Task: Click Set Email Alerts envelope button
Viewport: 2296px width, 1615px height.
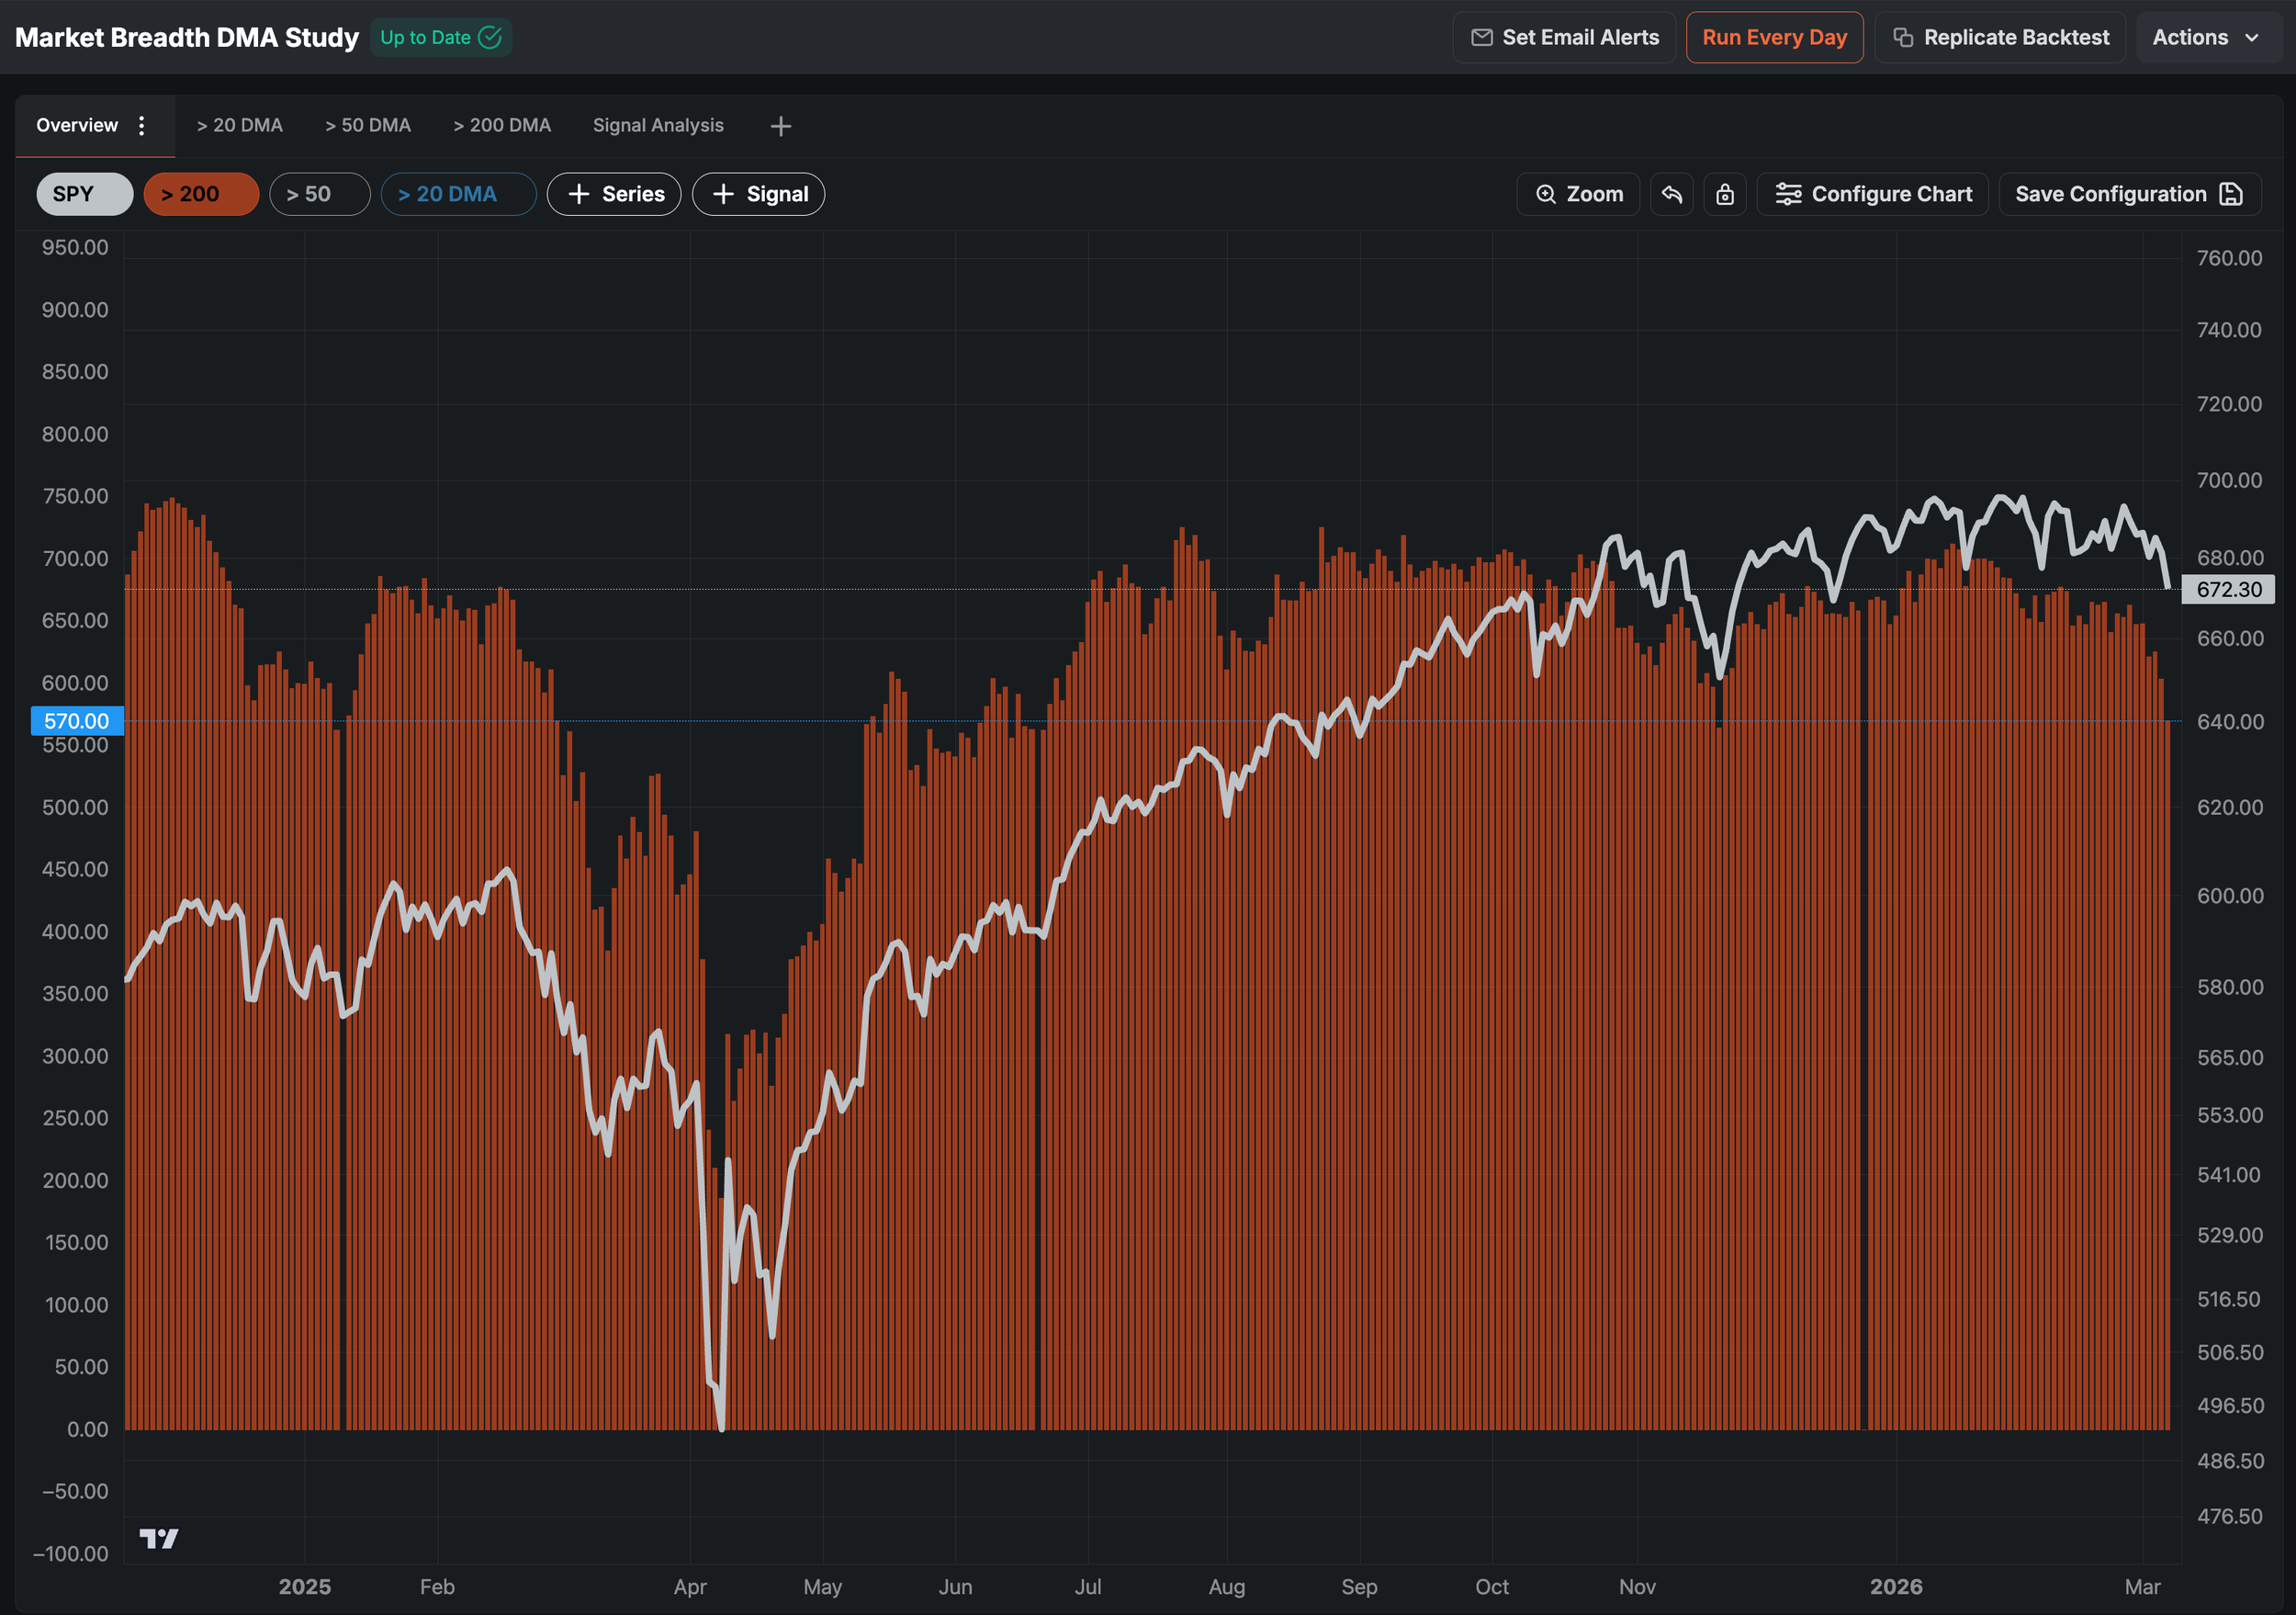Action: coord(1564,38)
